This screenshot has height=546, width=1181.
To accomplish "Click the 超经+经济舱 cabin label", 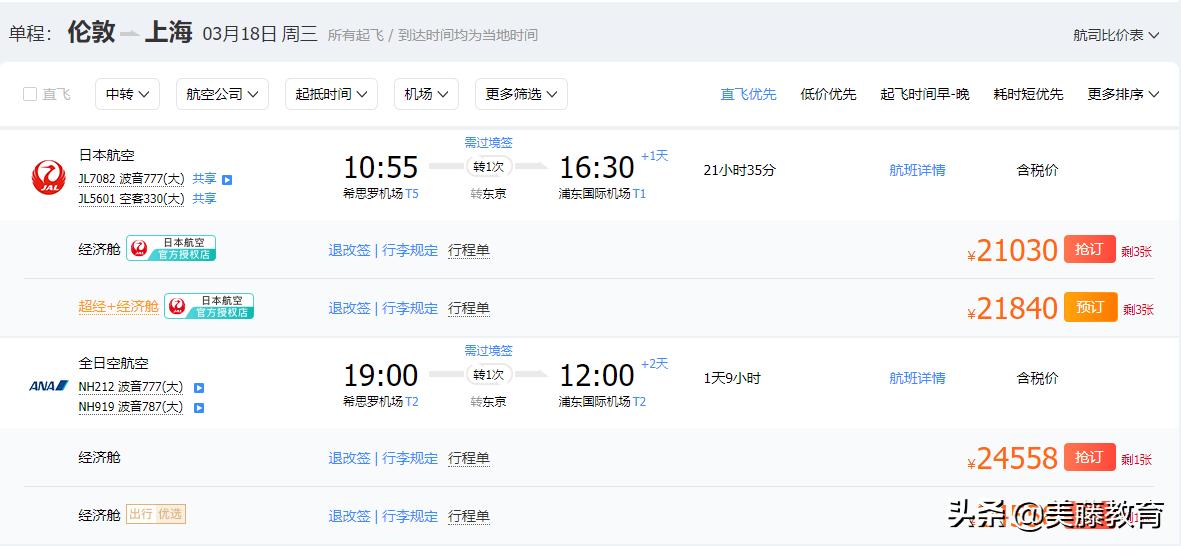I will coord(118,307).
